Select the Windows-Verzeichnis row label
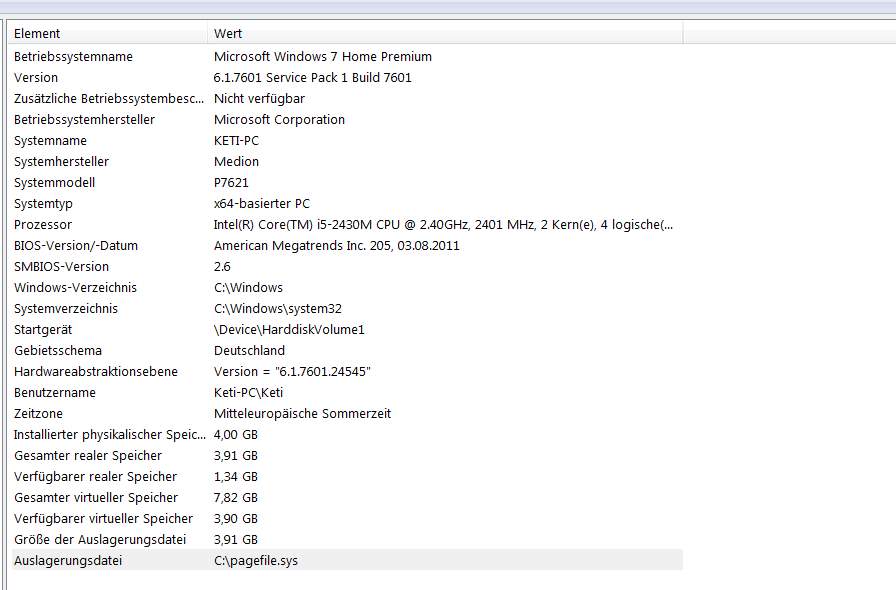 (x=75, y=288)
